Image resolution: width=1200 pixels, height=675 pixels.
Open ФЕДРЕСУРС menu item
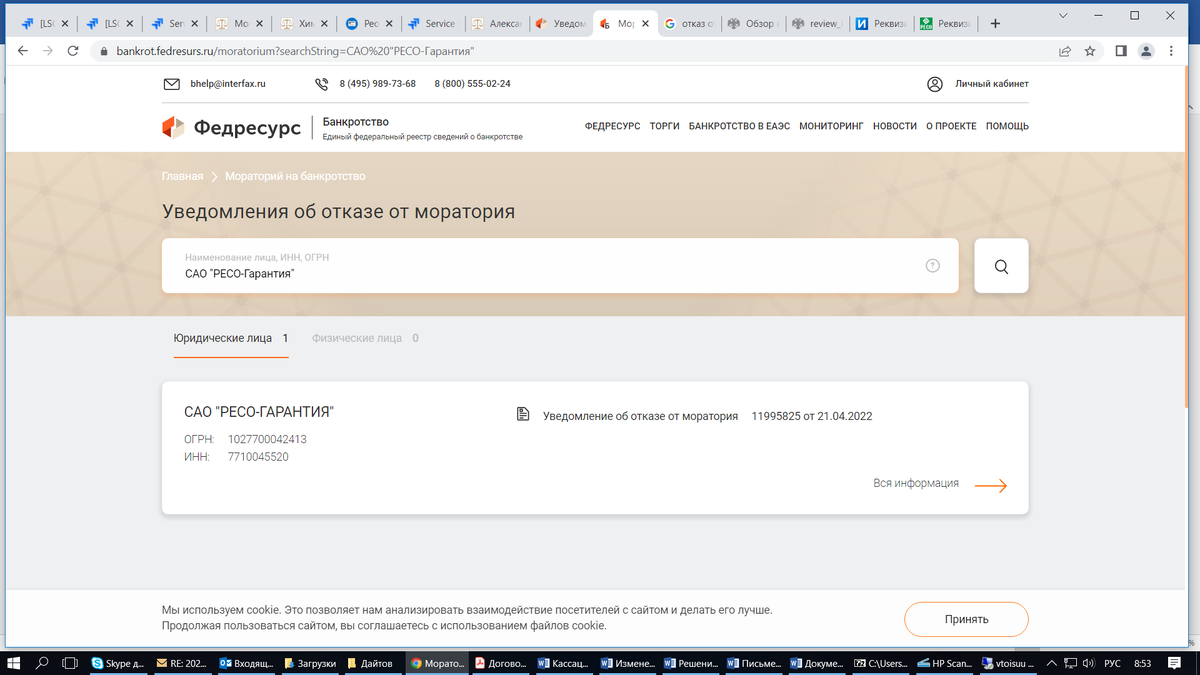pos(612,127)
